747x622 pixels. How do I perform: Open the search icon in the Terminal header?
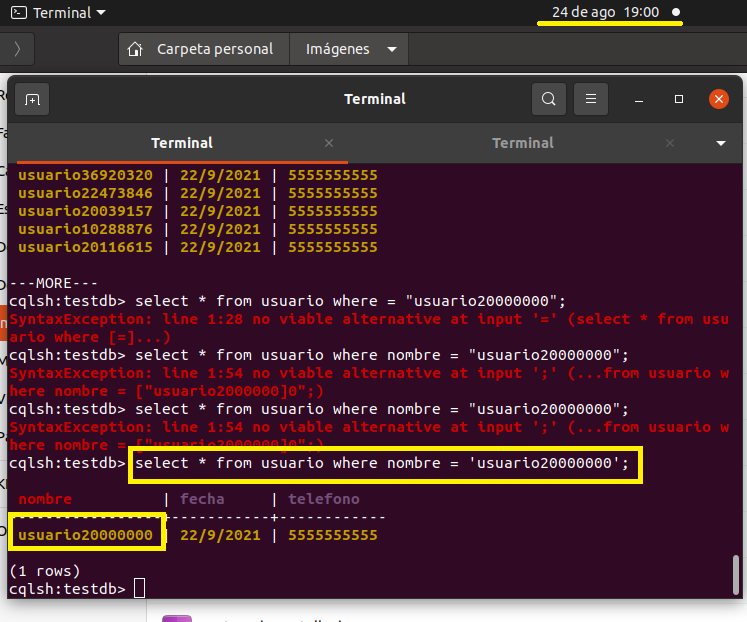(549, 99)
